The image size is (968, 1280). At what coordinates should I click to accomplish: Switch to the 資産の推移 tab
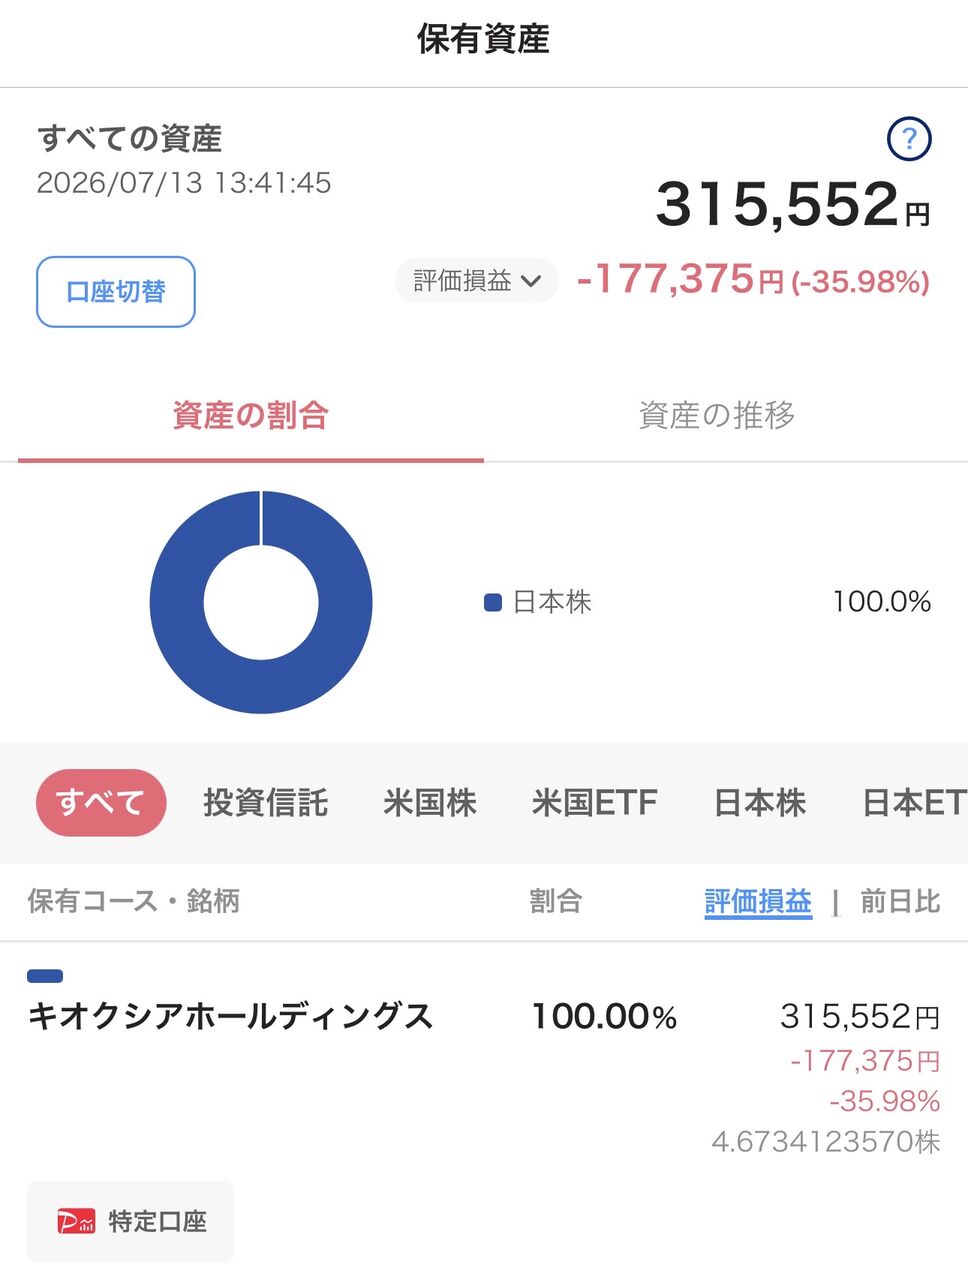click(x=717, y=415)
